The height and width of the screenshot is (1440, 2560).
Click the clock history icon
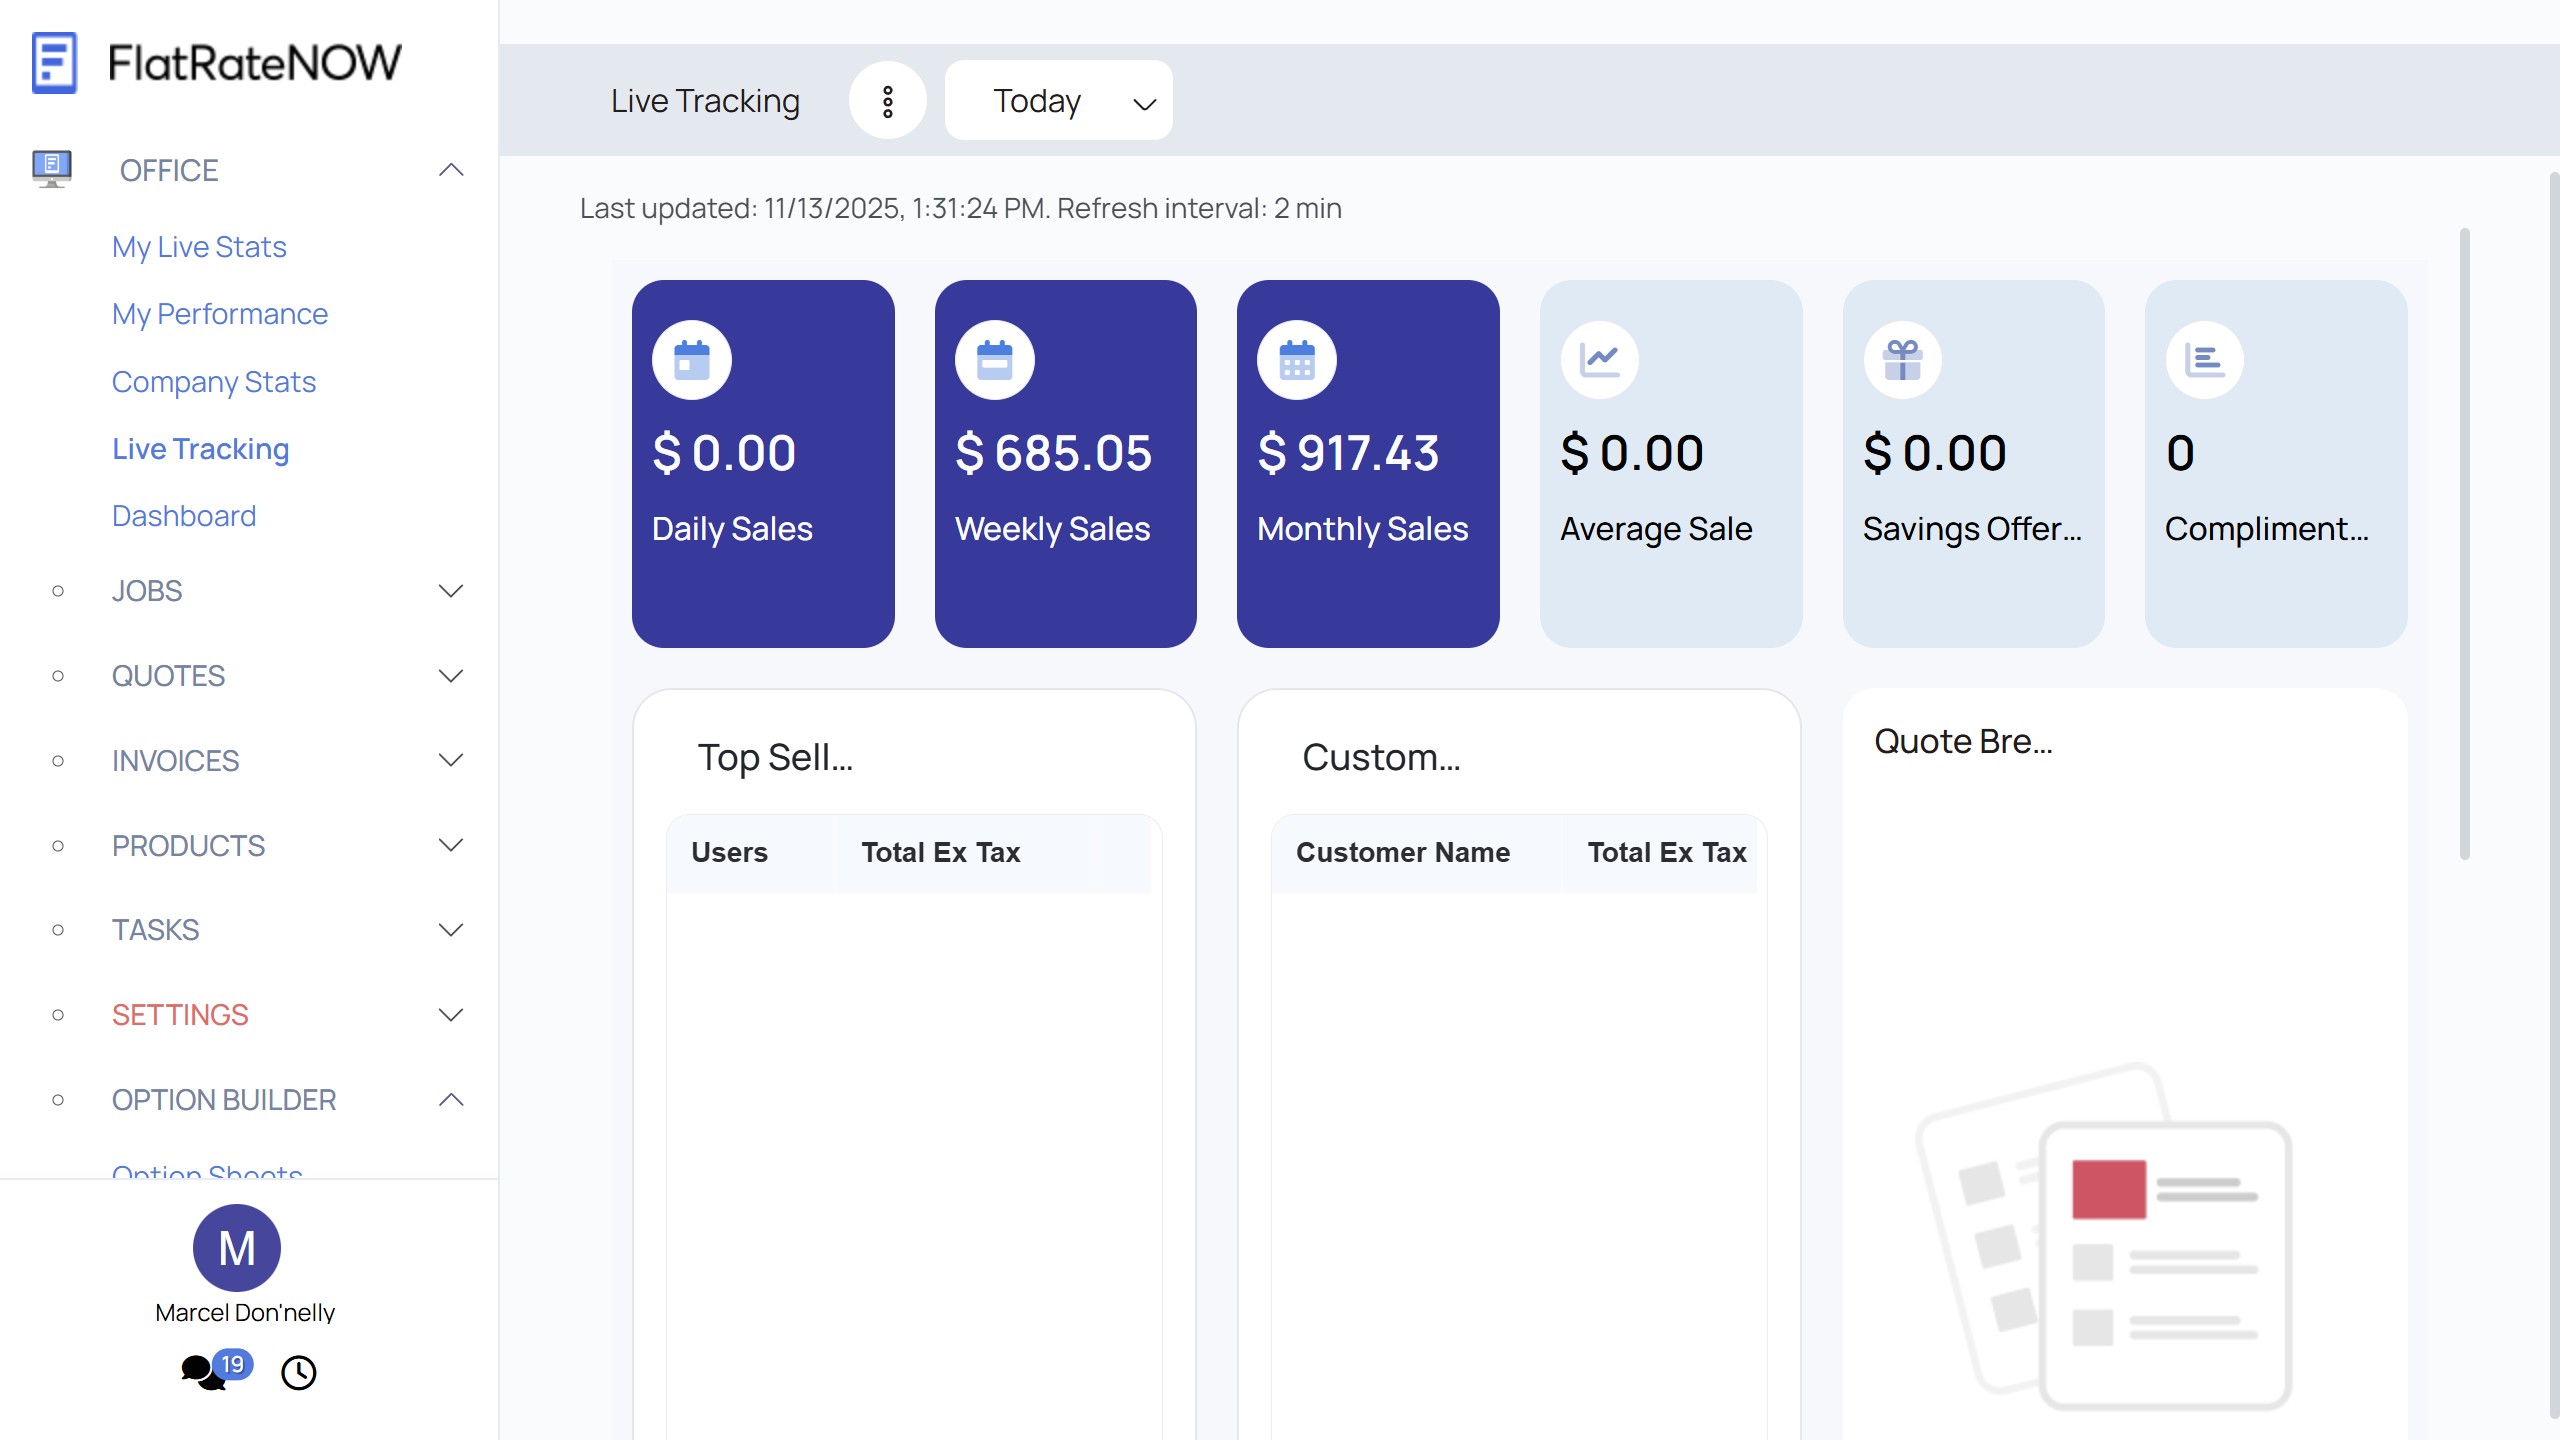[298, 1373]
